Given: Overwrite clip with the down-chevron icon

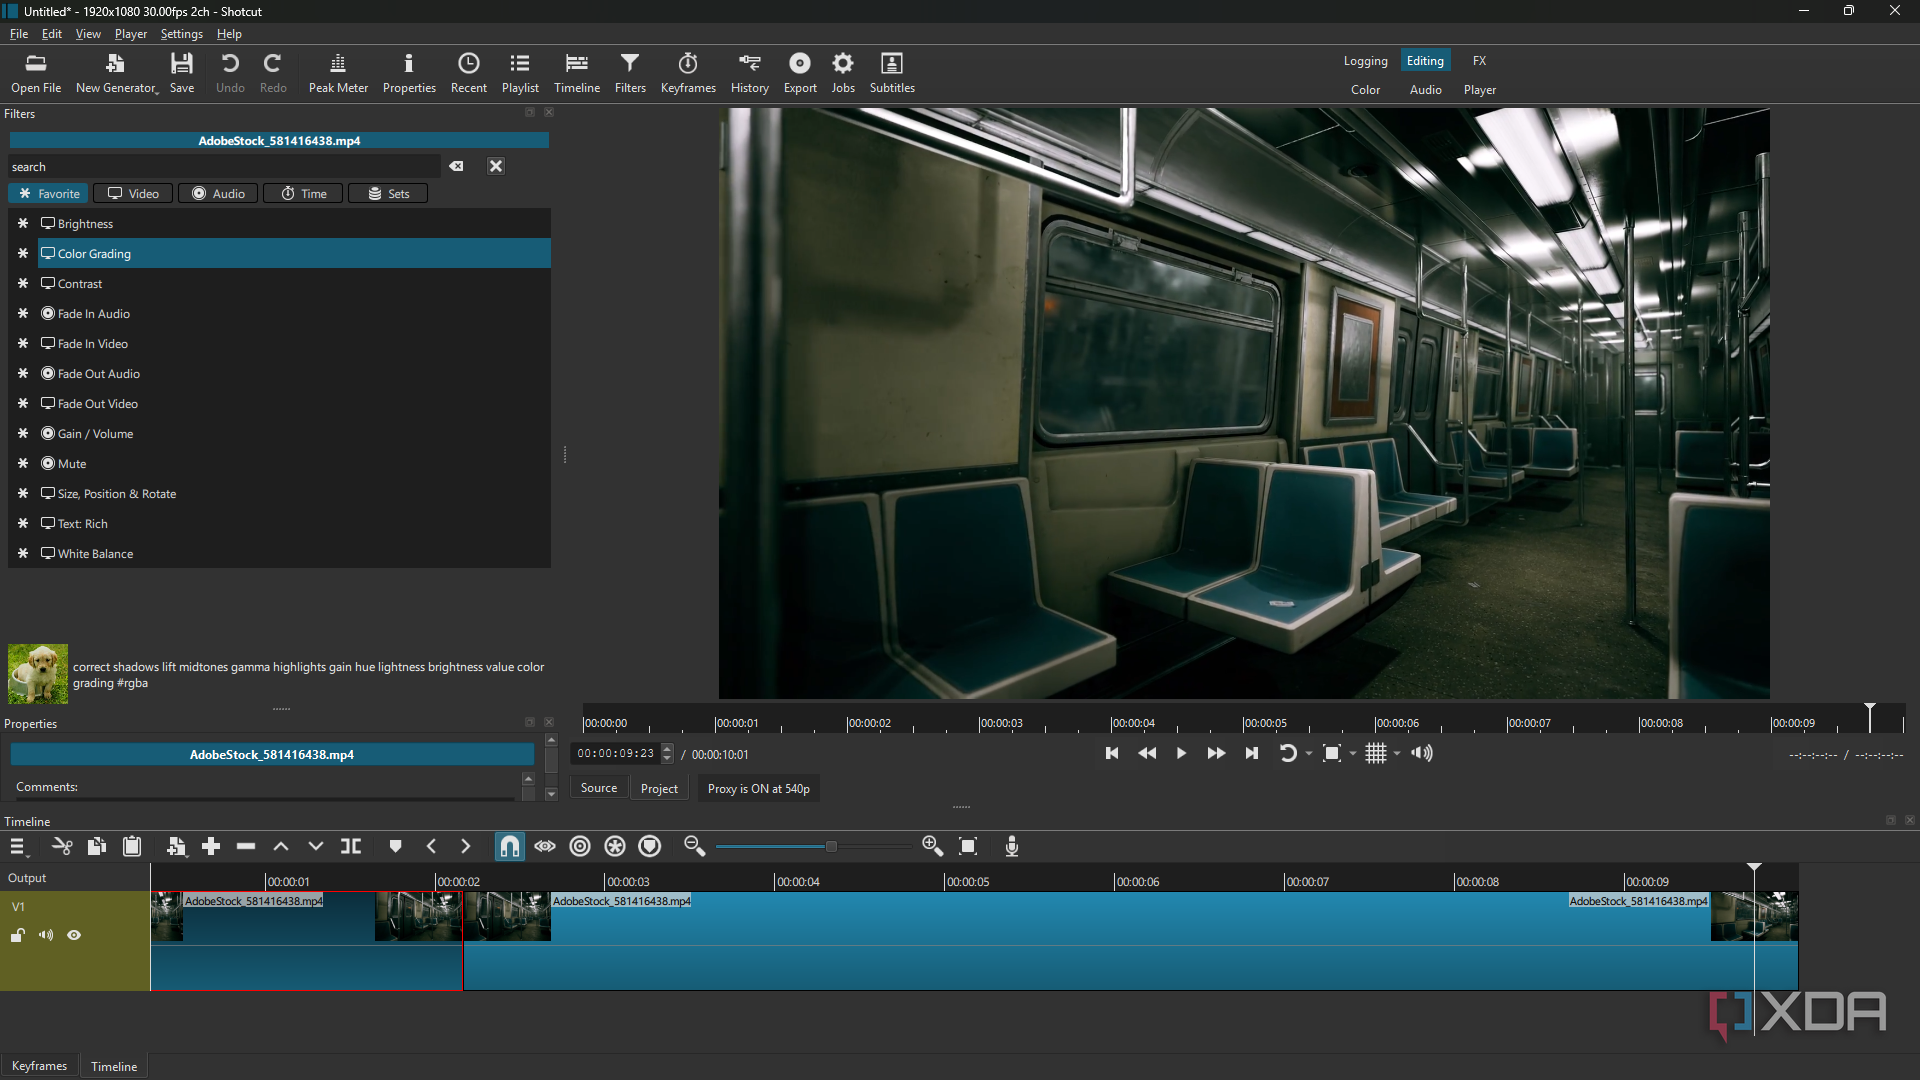Looking at the screenshot, I should [316, 846].
